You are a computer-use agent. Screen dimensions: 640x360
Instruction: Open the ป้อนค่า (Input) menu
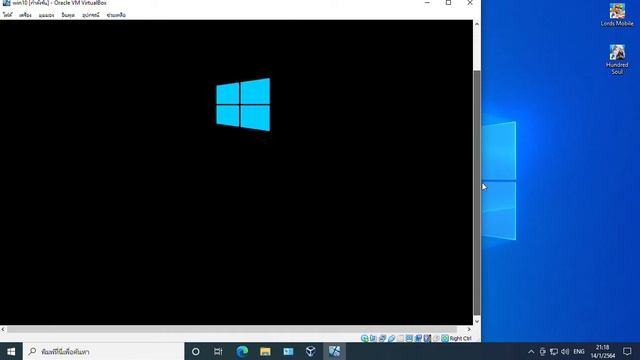coord(68,15)
